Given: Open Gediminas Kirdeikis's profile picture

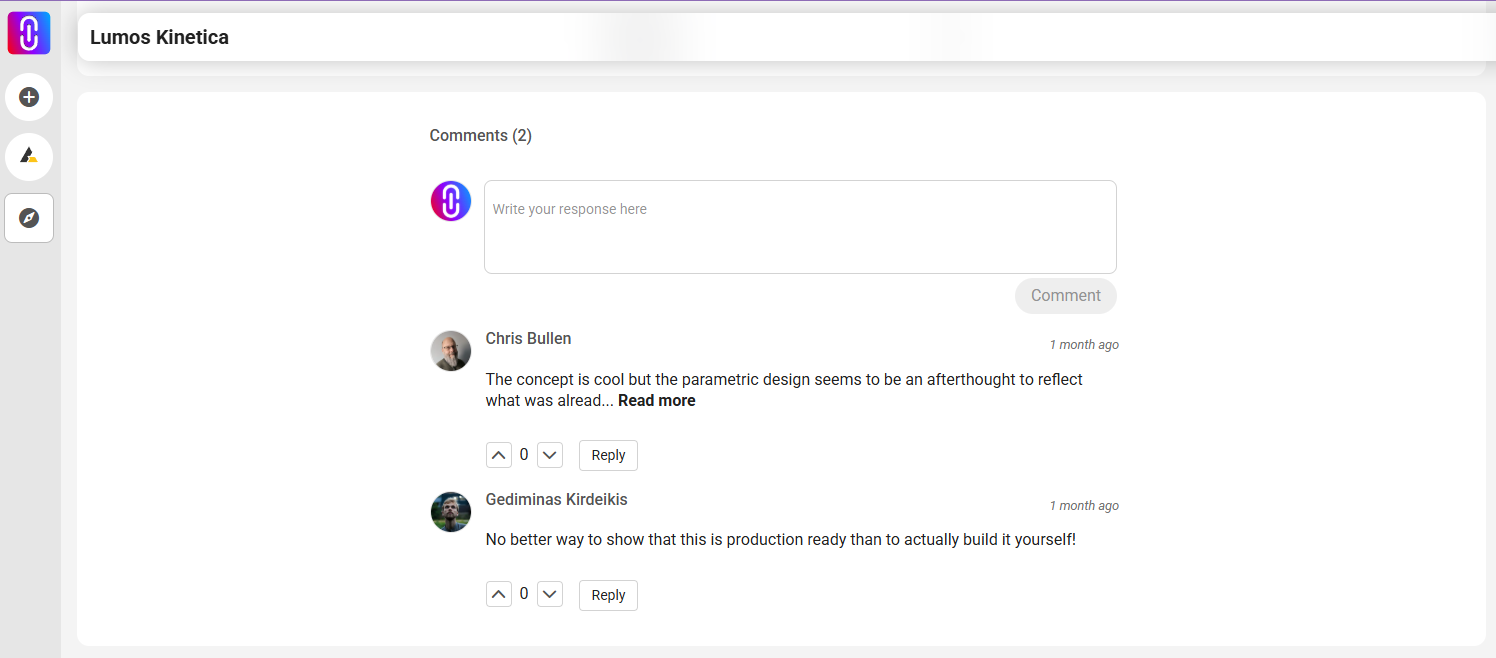Looking at the screenshot, I should coord(450,512).
